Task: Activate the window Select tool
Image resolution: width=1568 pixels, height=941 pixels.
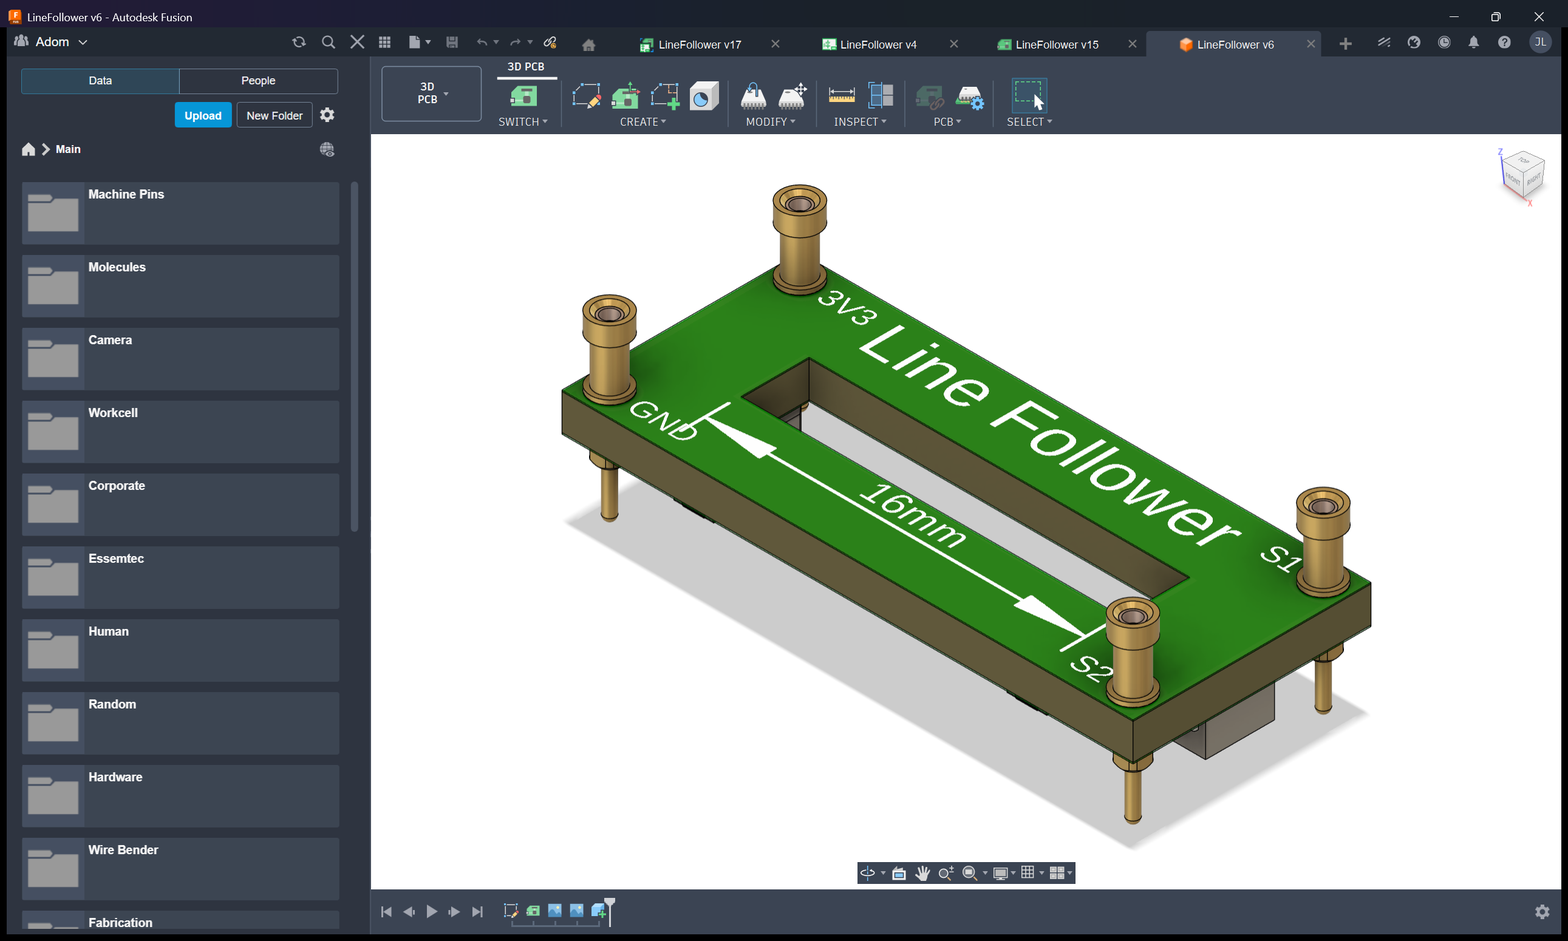Action: [x=1029, y=95]
